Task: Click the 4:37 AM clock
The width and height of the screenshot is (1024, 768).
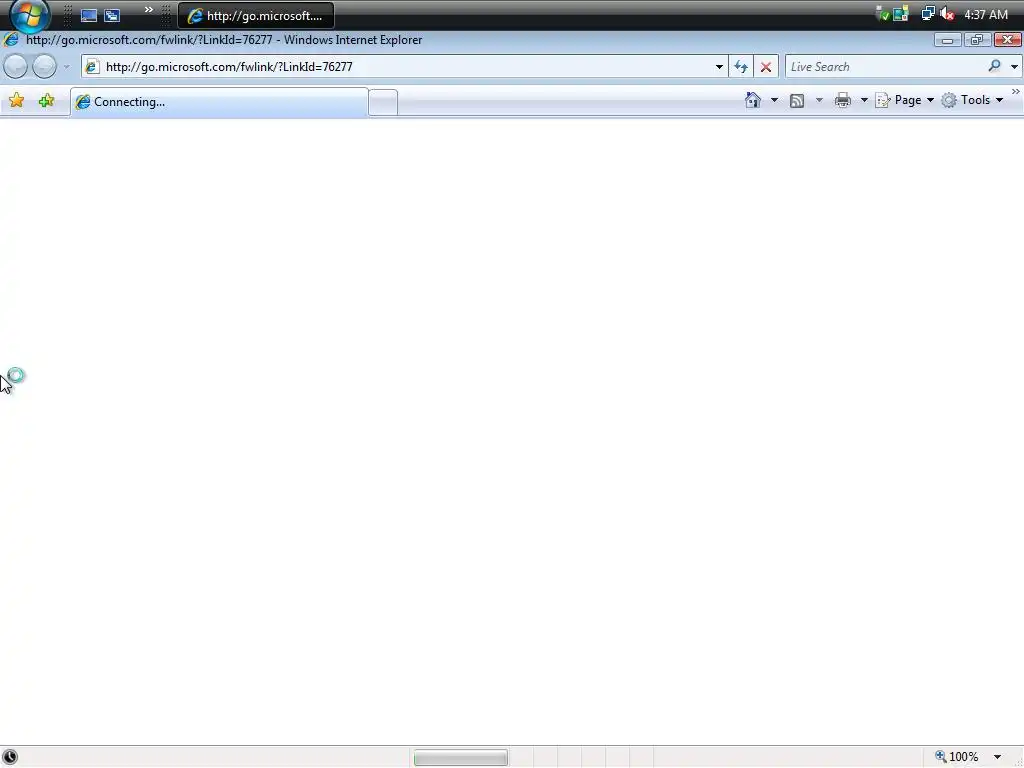Action: tap(985, 14)
